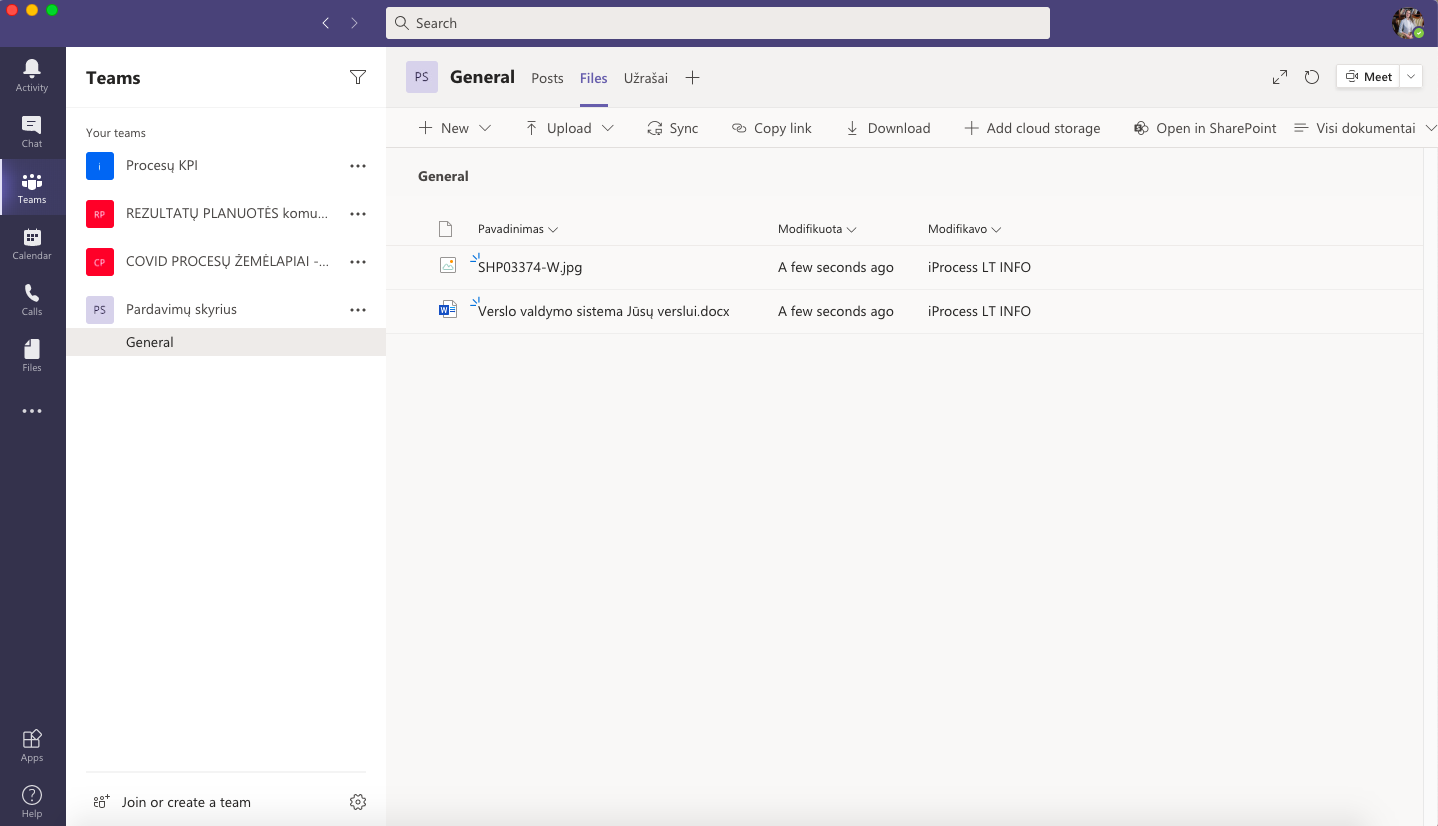This screenshot has height=826, width=1438.
Task: Click the file type column header icon
Action: (x=446, y=229)
